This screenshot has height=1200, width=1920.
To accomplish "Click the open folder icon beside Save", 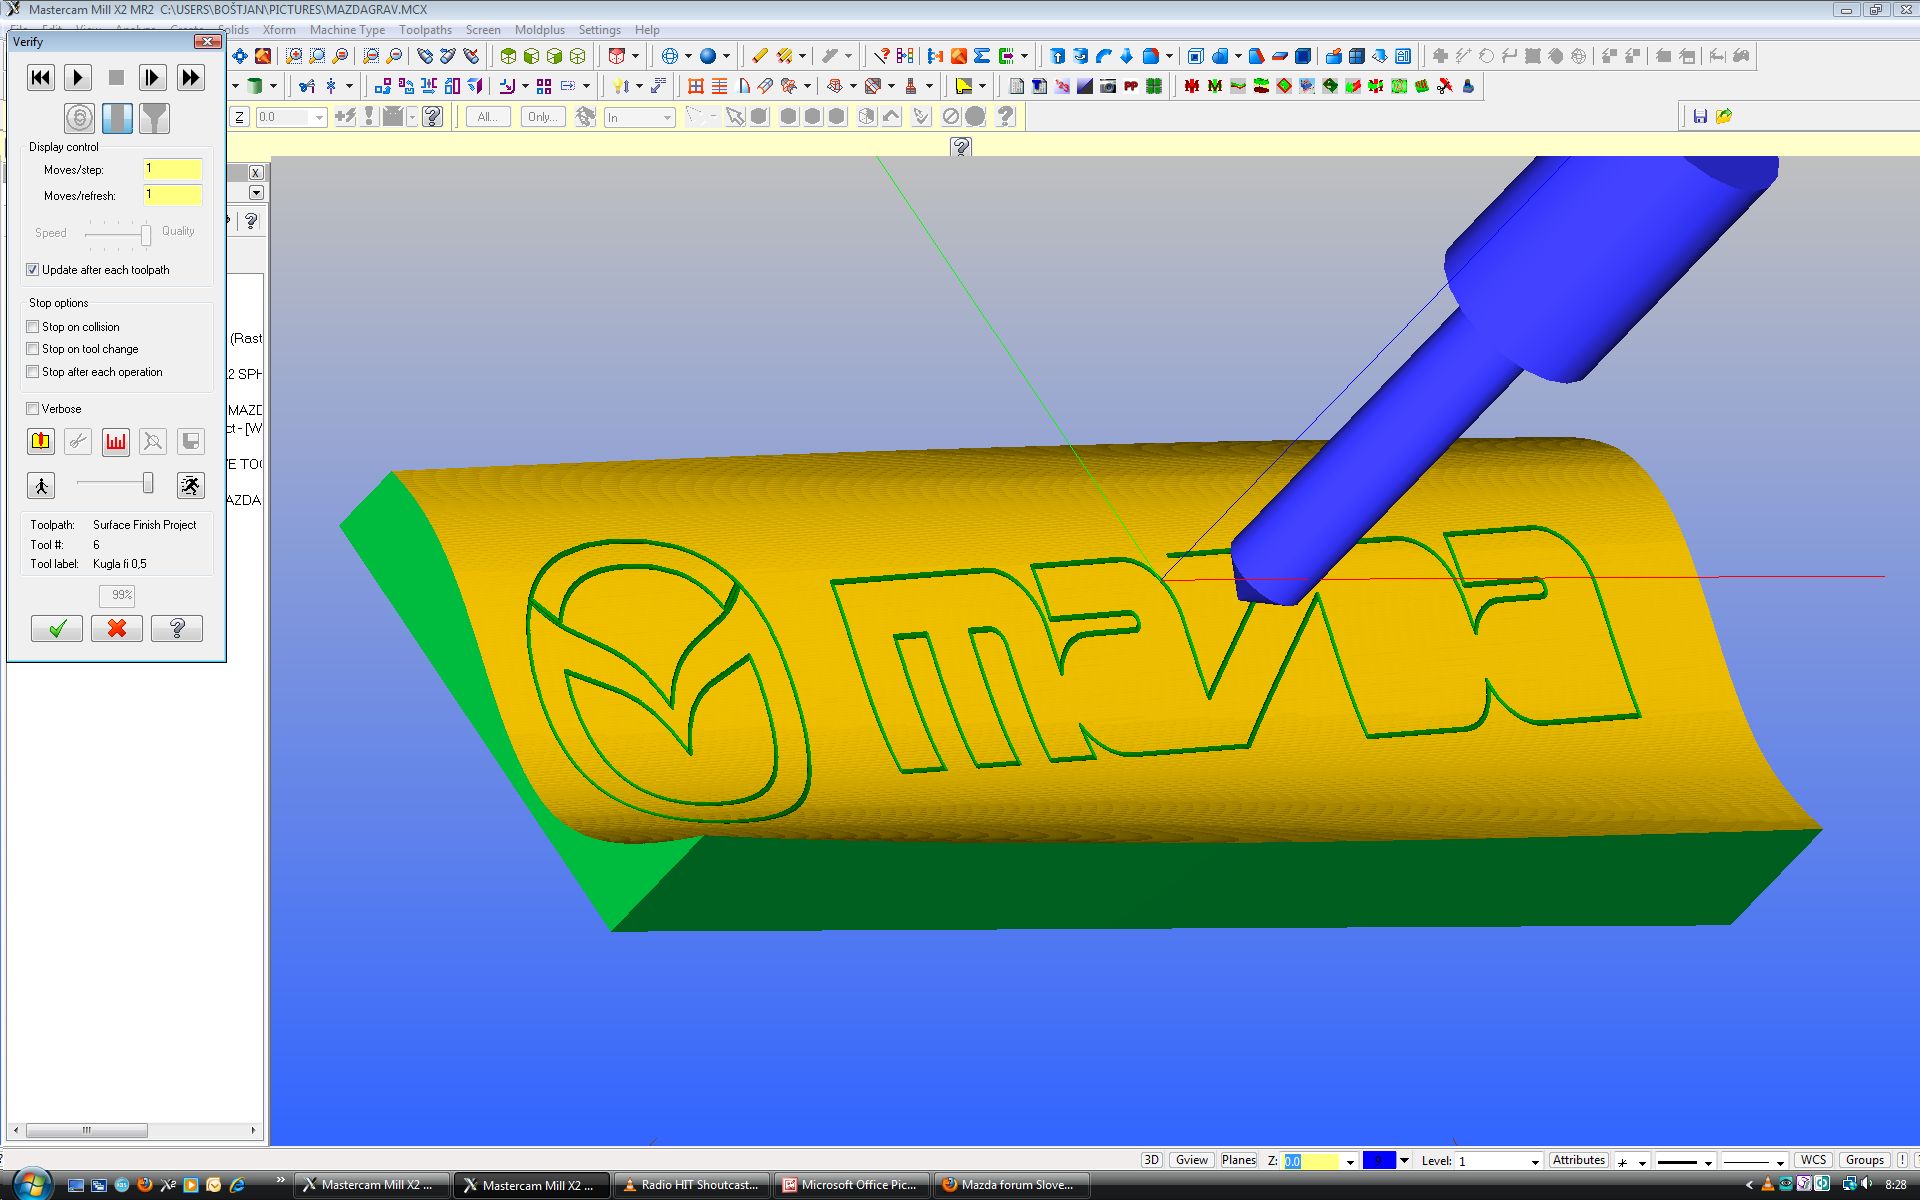I will pos(1724,116).
